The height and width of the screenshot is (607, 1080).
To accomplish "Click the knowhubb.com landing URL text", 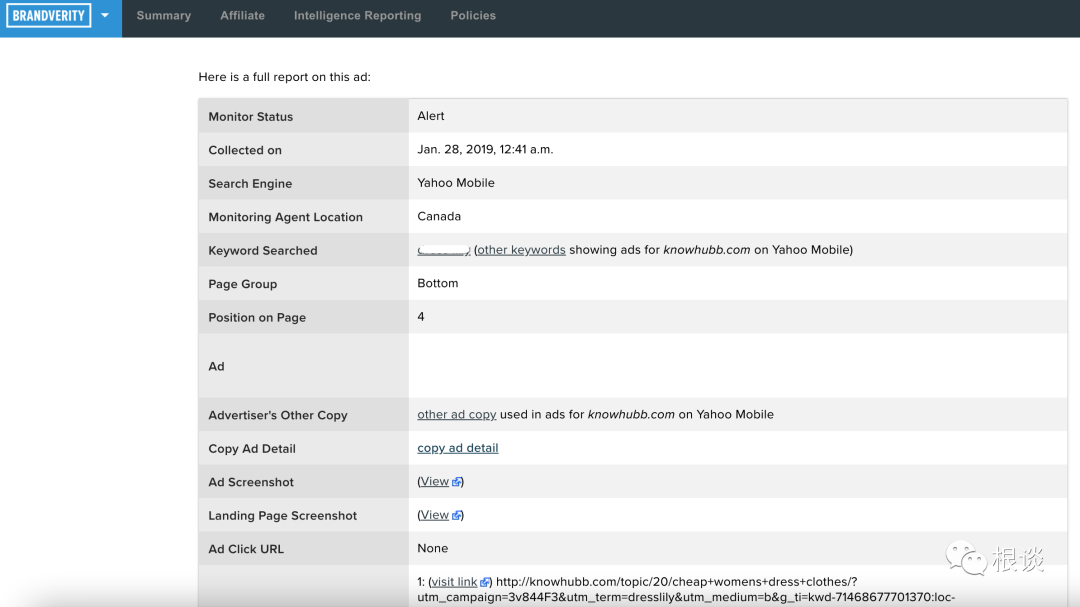I will point(676,582).
